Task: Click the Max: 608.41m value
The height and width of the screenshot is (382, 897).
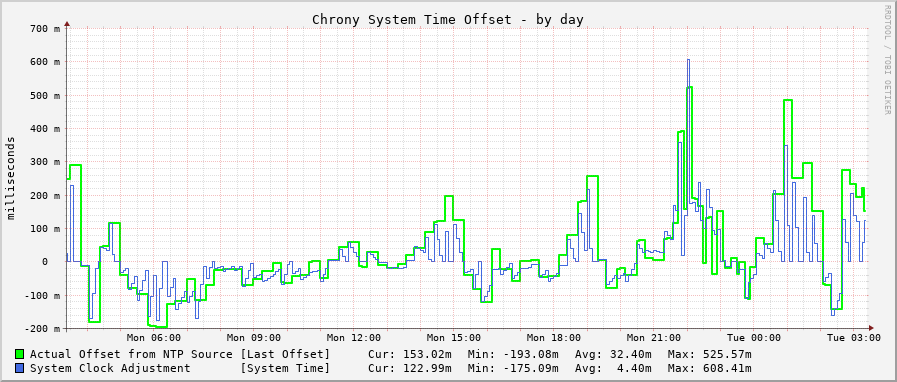Action: tap(710, 368)
